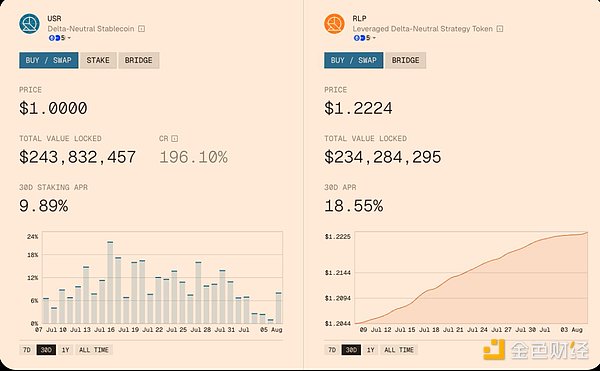Switch USR chart to 7D range

click(x=26, y=350)
